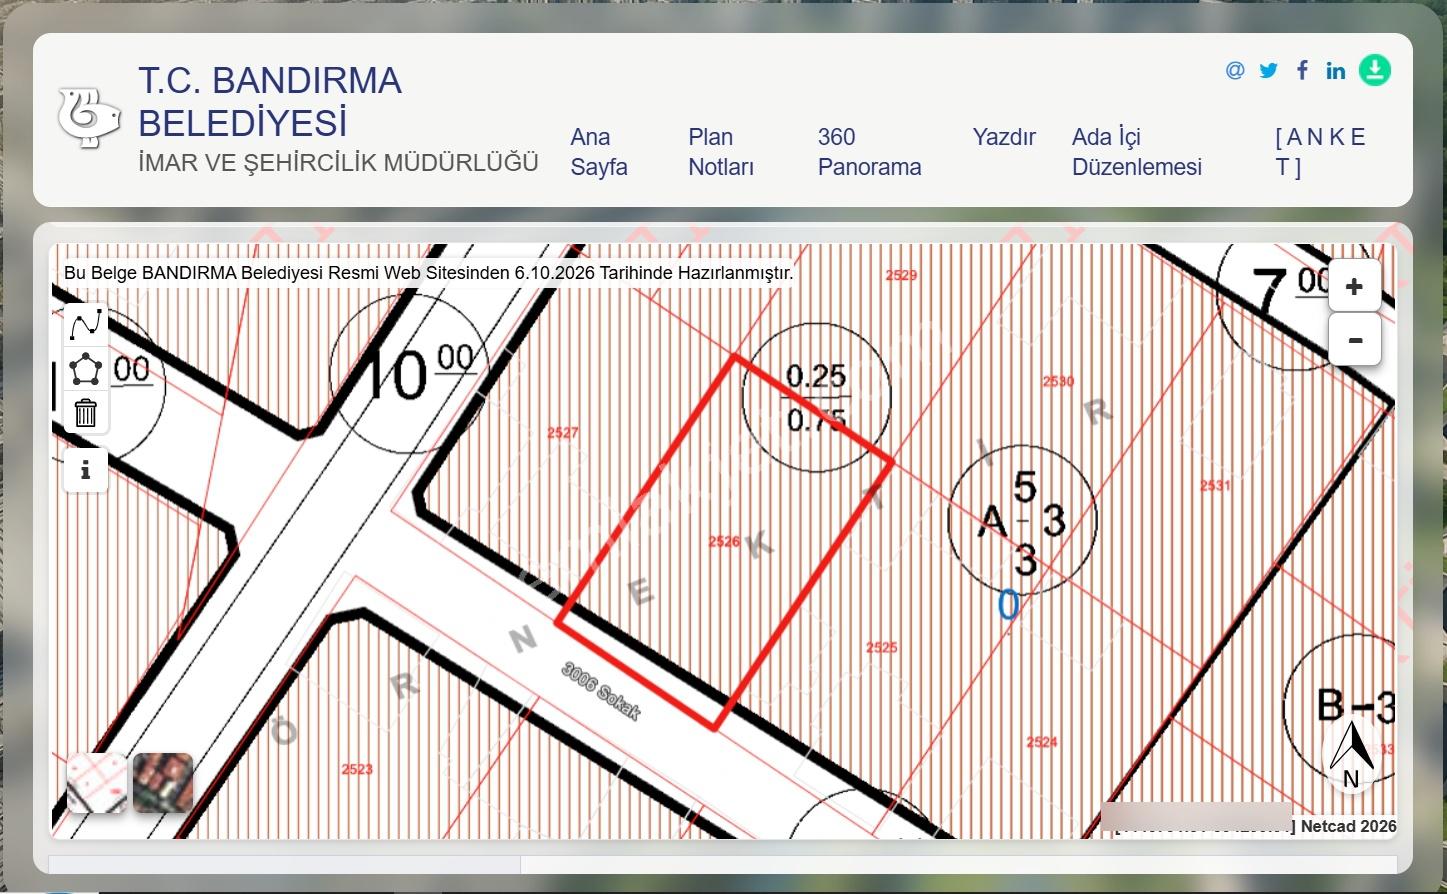The height and width of the screenshot is (894, 1447).
Task: Click the 0.25/0.75 density circle
Action: point(816,397)
